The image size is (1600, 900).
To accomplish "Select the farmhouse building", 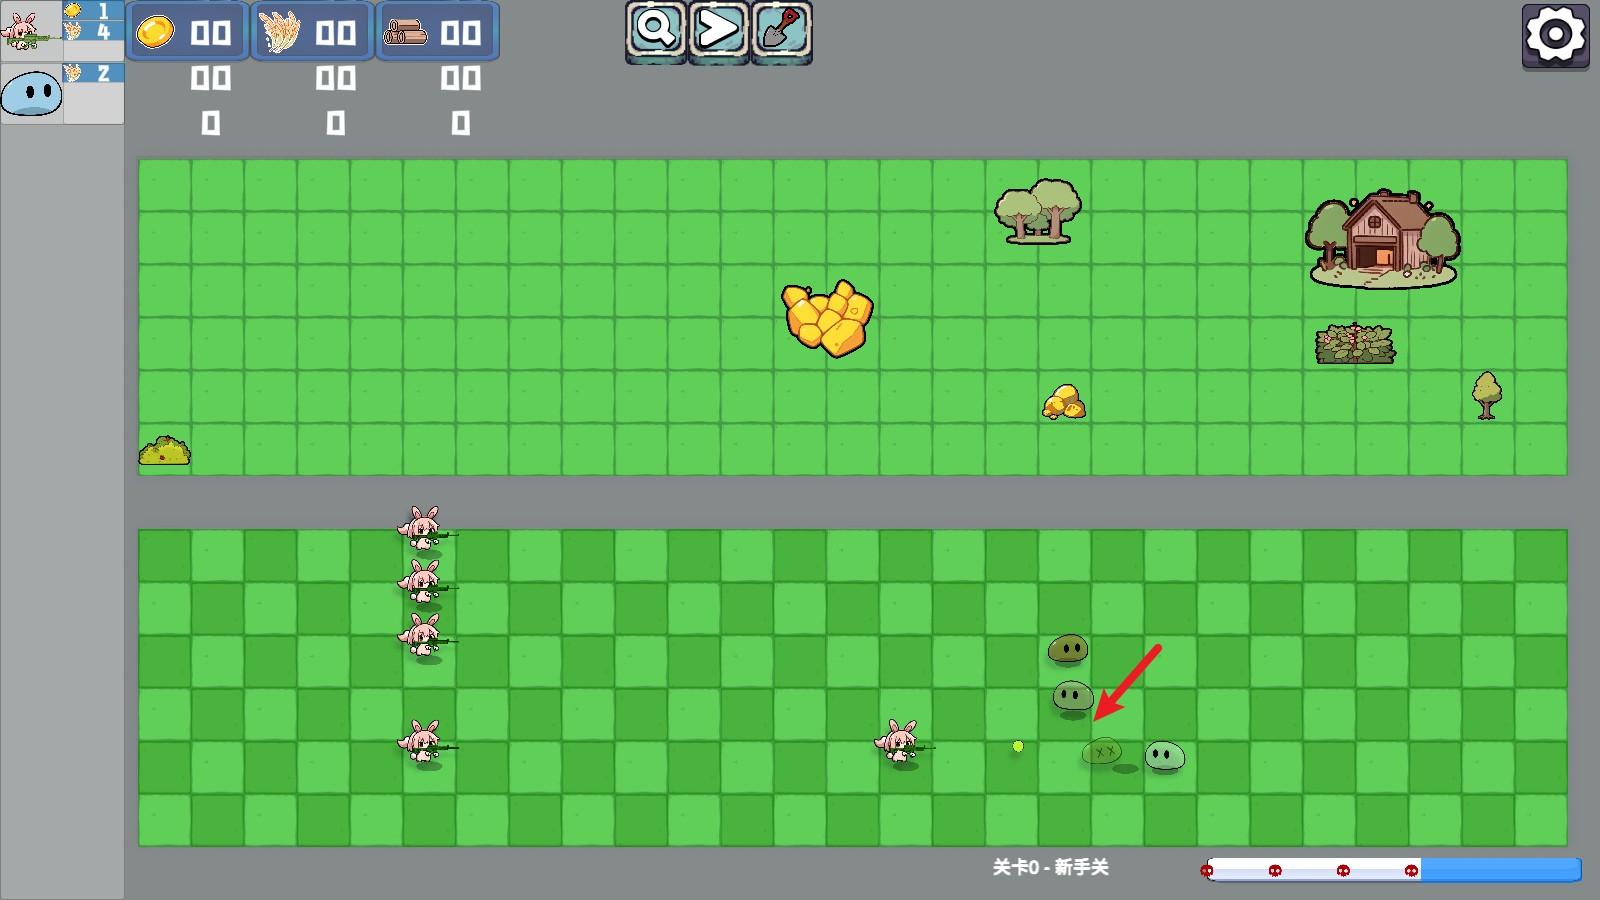I will [x=1382, y=238].
